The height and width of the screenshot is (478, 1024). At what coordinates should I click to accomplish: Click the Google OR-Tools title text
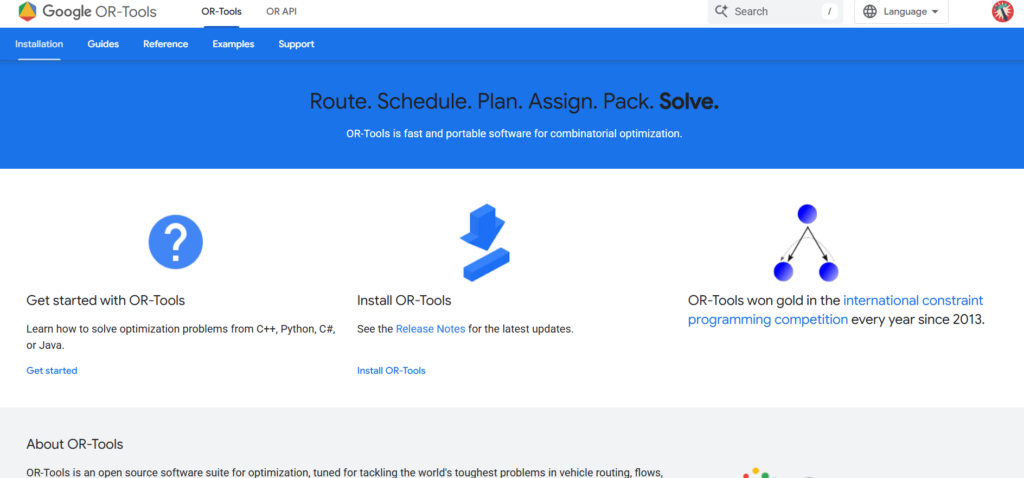[99, 11]
